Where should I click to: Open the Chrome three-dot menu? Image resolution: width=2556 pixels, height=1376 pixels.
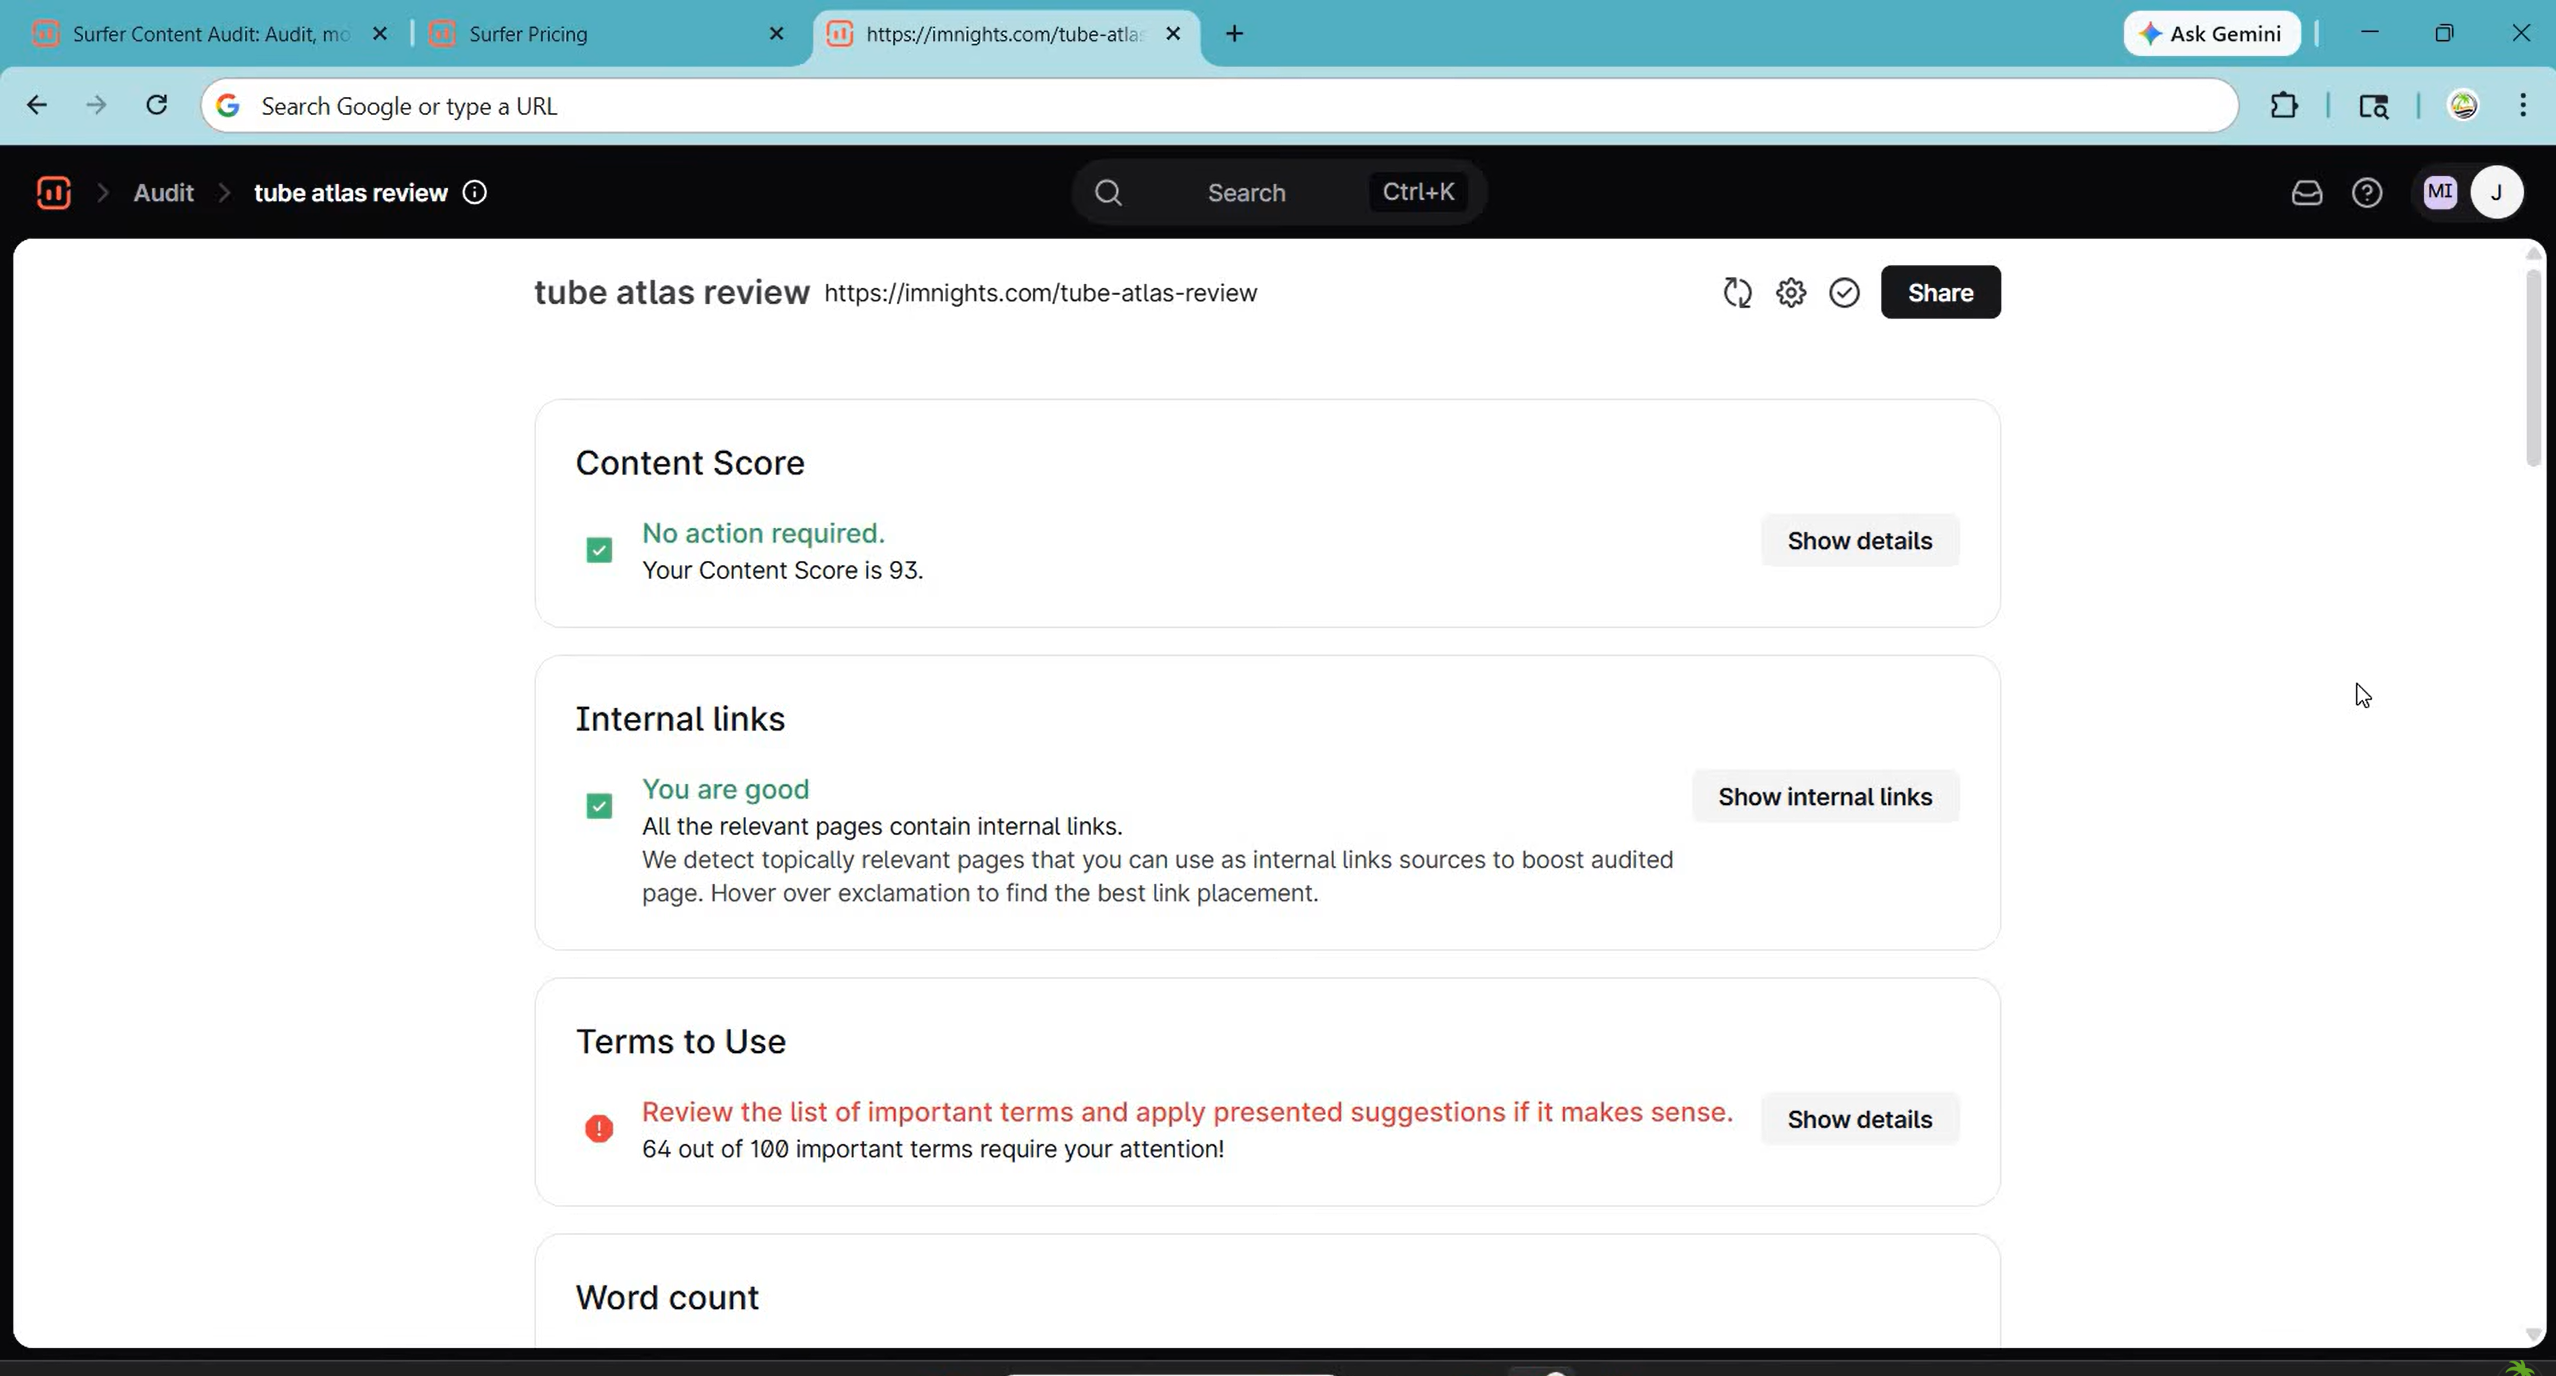2524,105
